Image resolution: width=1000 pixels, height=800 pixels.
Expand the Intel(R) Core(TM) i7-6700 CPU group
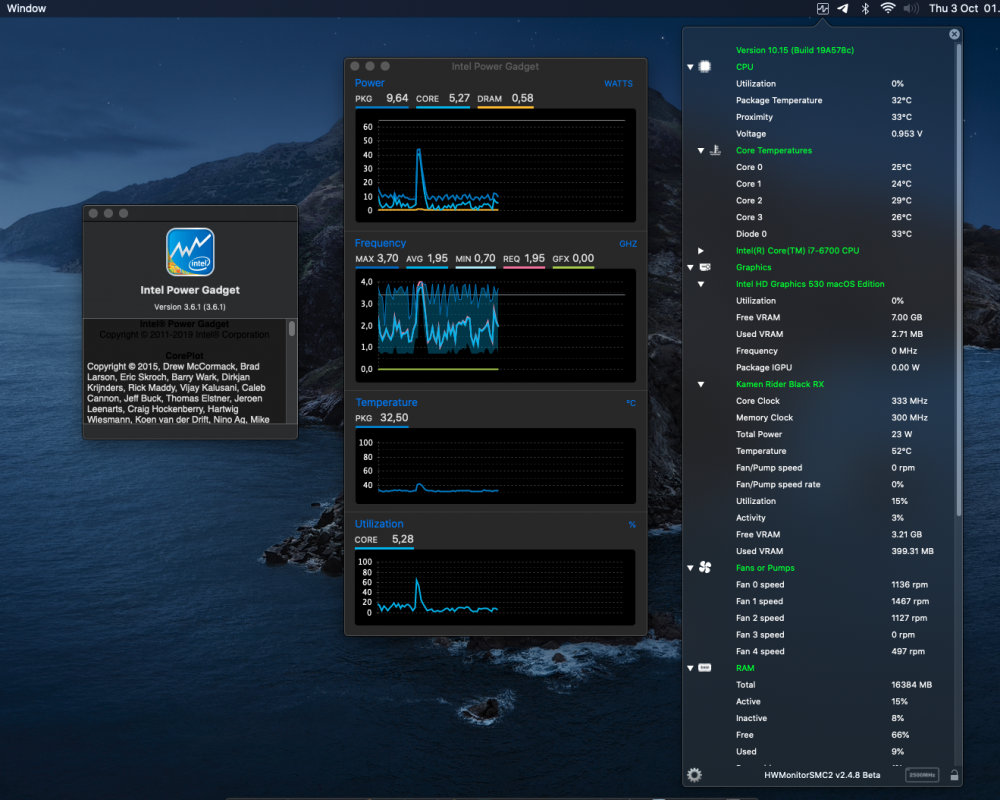point(701,251)
